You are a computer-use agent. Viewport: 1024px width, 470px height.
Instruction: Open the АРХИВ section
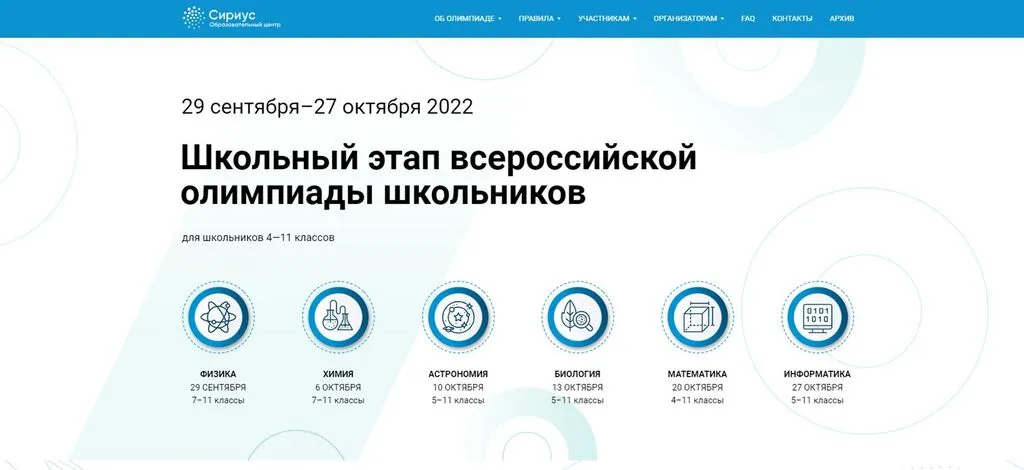click(843, 18)
